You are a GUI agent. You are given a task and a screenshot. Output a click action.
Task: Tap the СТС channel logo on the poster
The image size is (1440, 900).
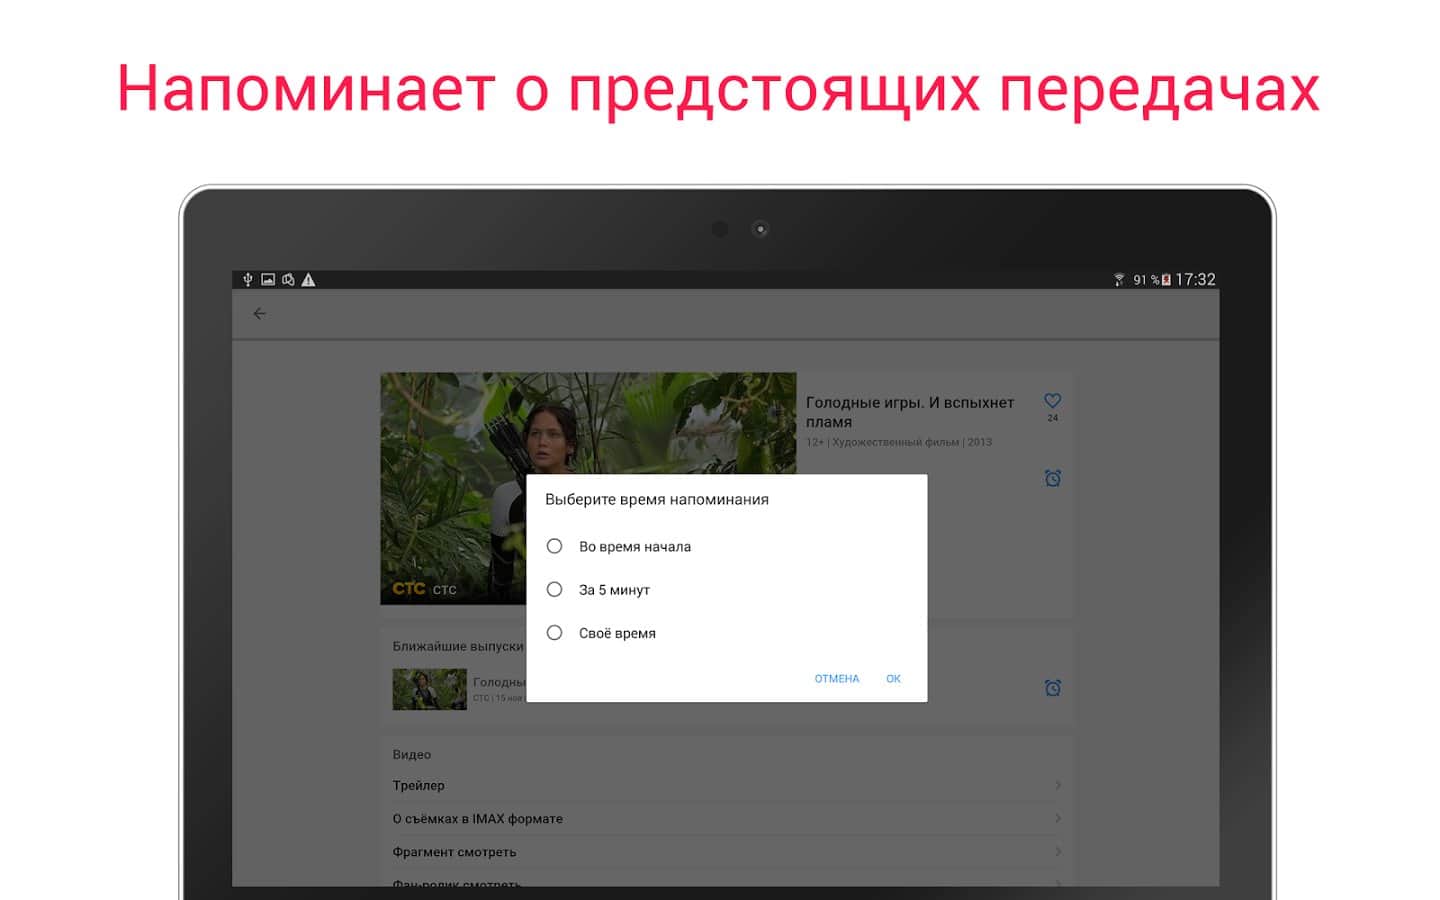pos(408,589)
